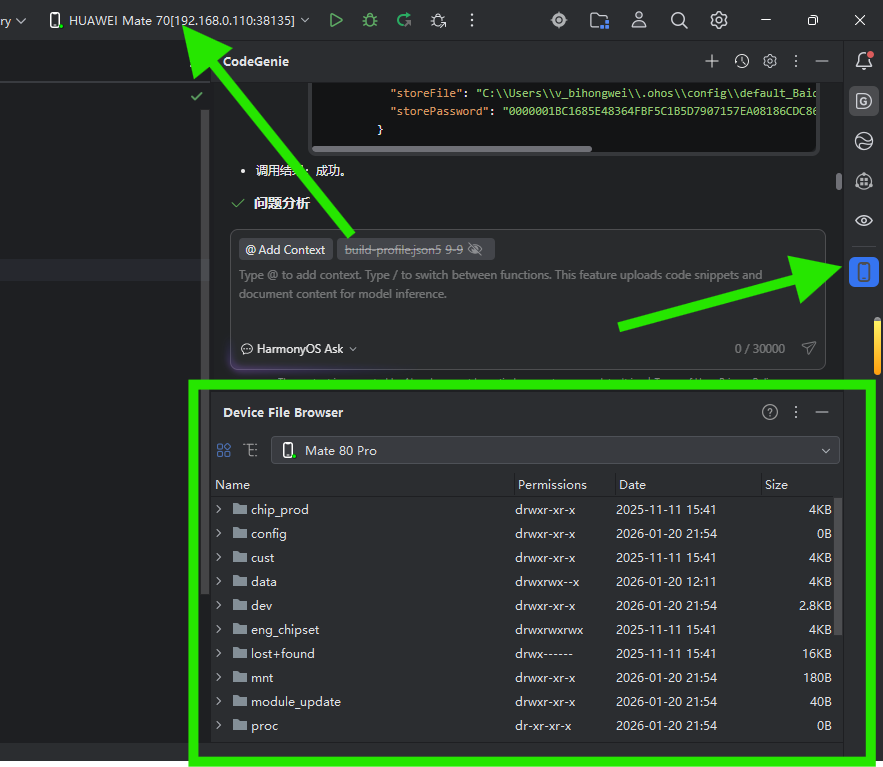Click the code block horizontal scrollbar
Screen dimensions: 883x767
(x=452, y=149)
